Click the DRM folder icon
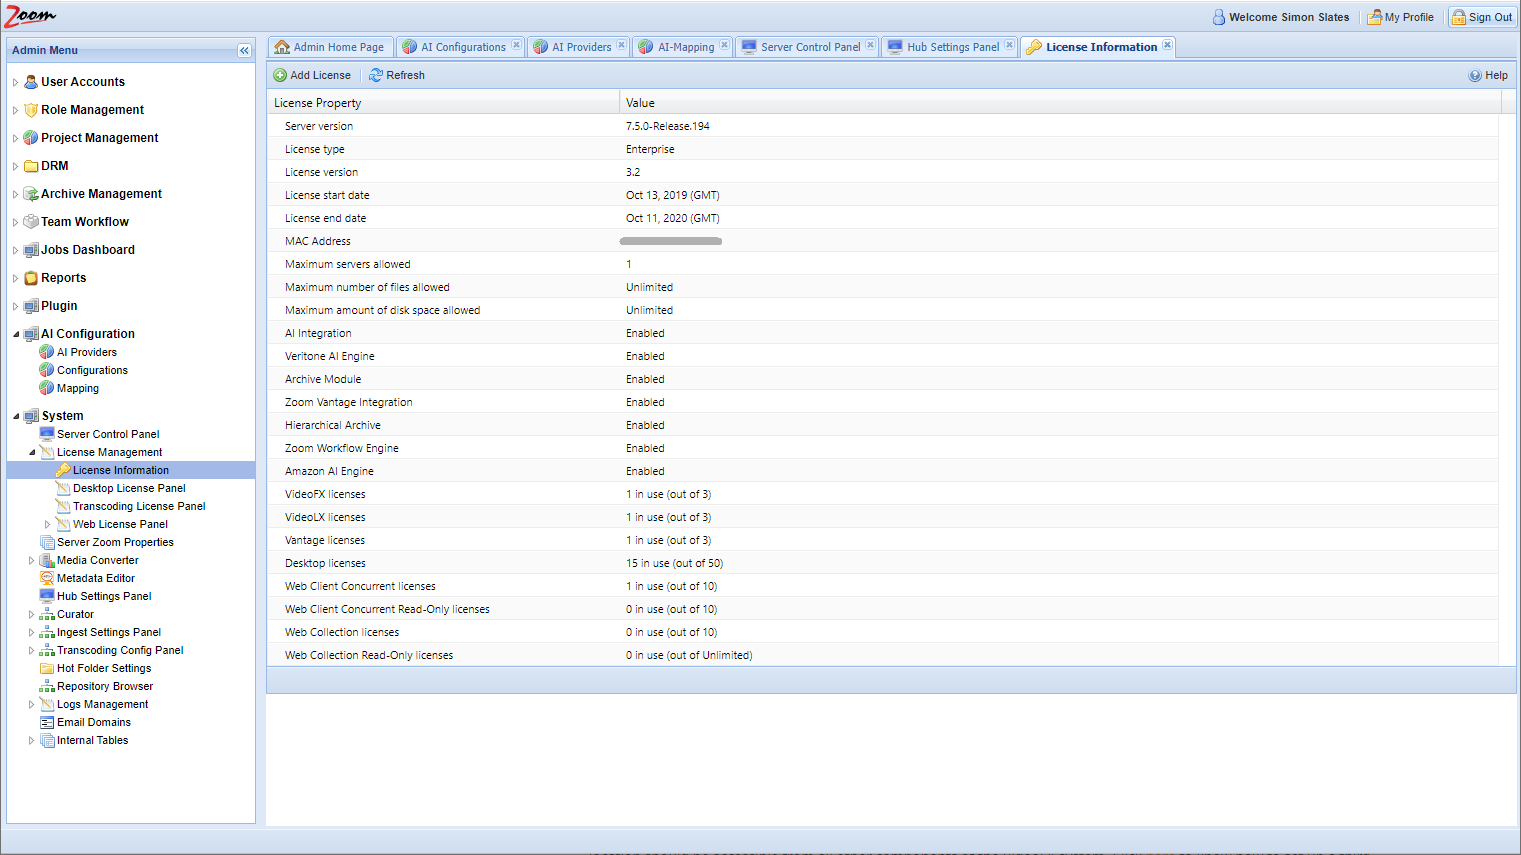The image size is (1521, 855). [x=31, y=166]
